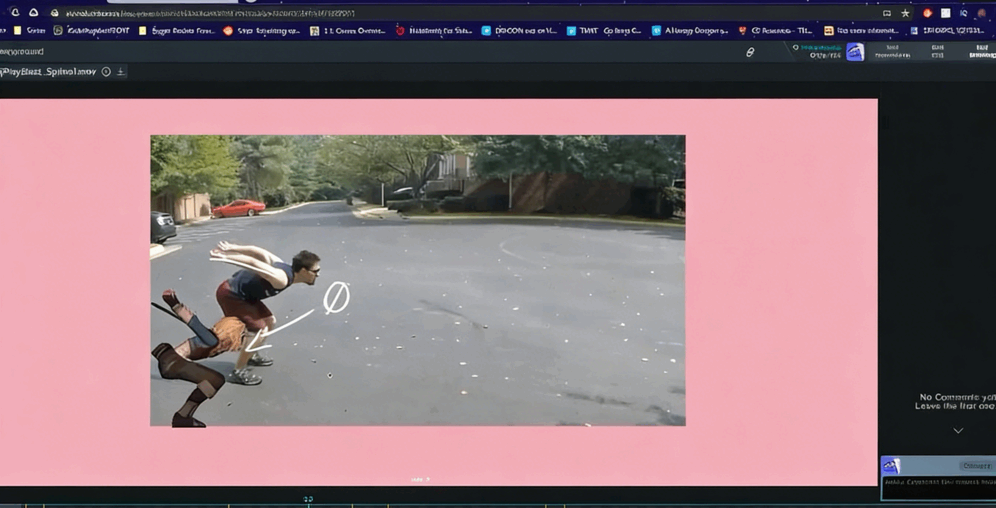Click the user avatar in the top header
The width and height of the screenshot is (996, 508).
(855, 52)
